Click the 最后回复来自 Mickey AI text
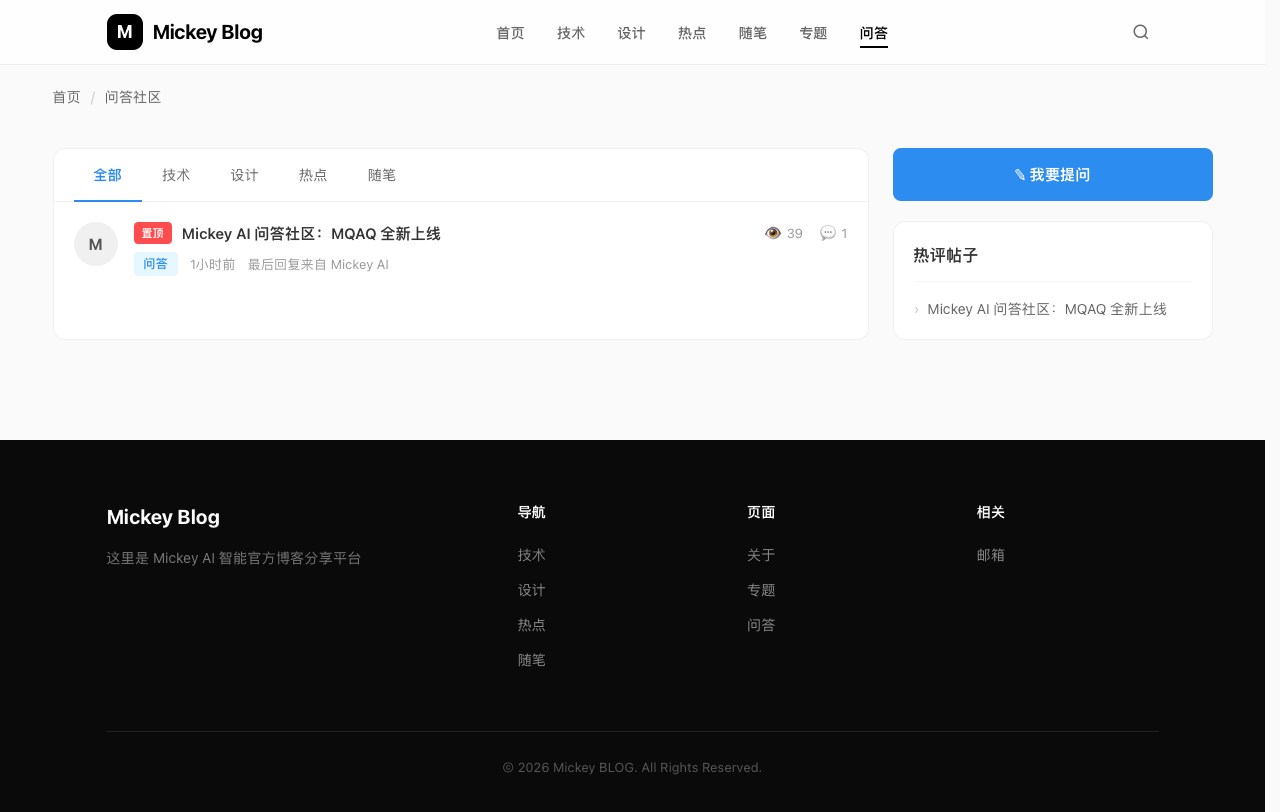 coord(318,265)
